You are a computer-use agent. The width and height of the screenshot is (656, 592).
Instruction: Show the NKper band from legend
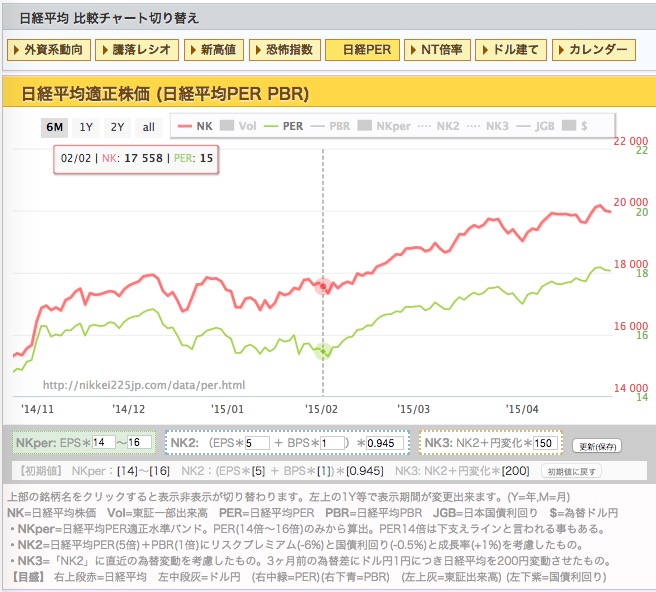[x=384, y=126]
